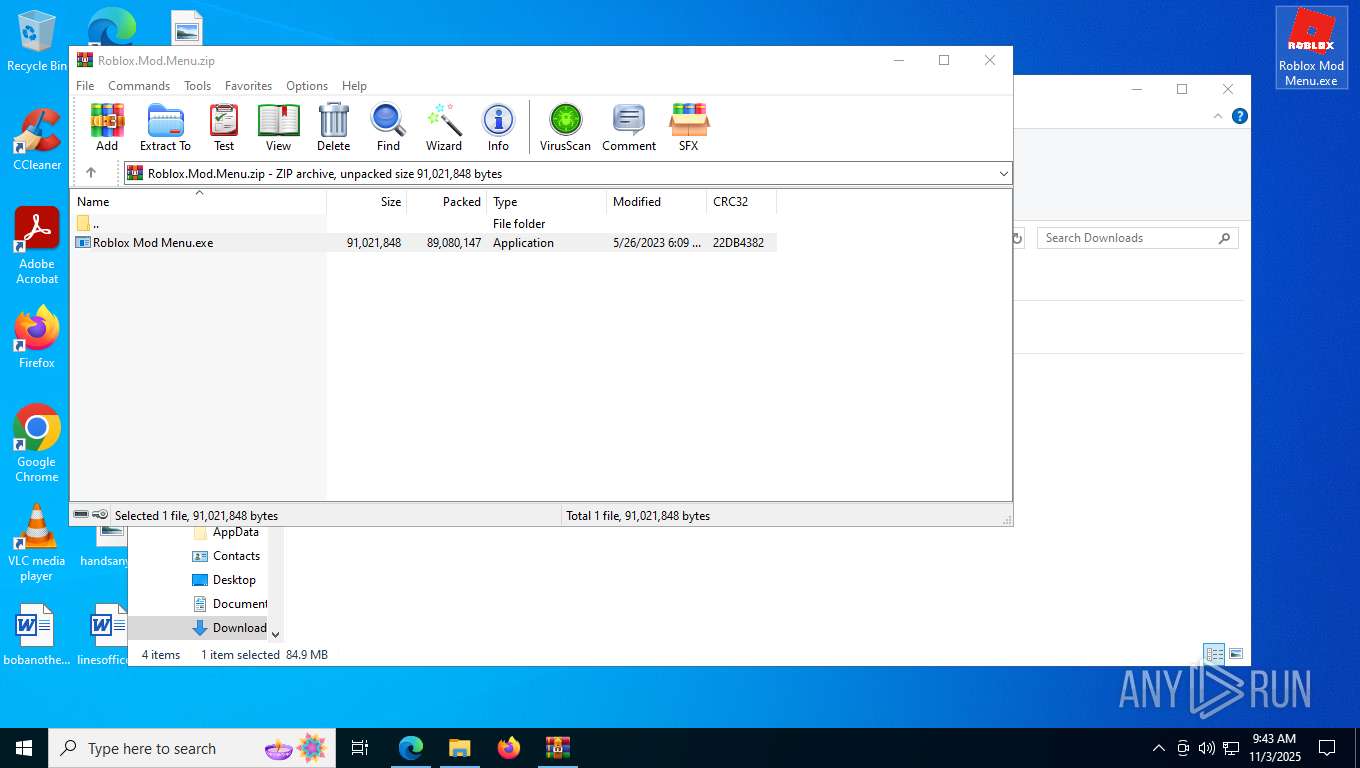Open CCleaner desktop shortcut
Image resolution: width=1360 pixels, height=768 pixels.
(37, 140)
